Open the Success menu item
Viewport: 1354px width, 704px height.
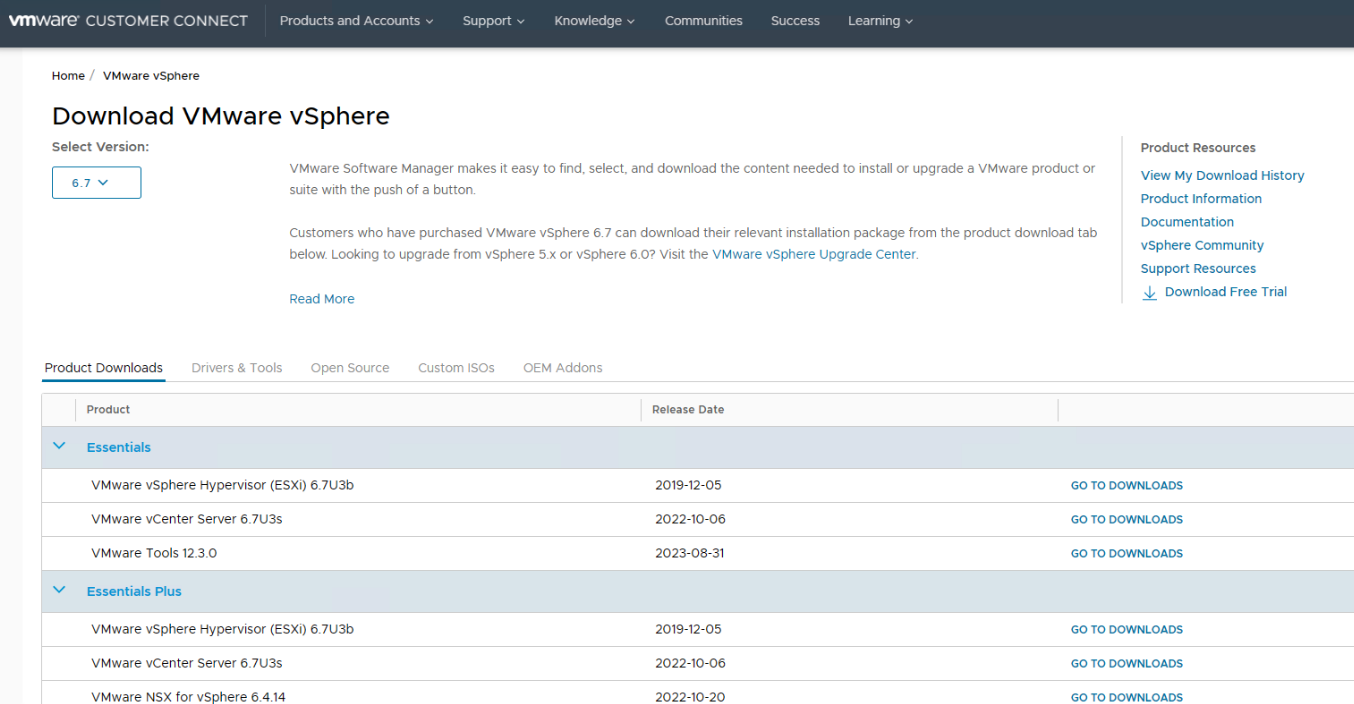click(795, 21)
